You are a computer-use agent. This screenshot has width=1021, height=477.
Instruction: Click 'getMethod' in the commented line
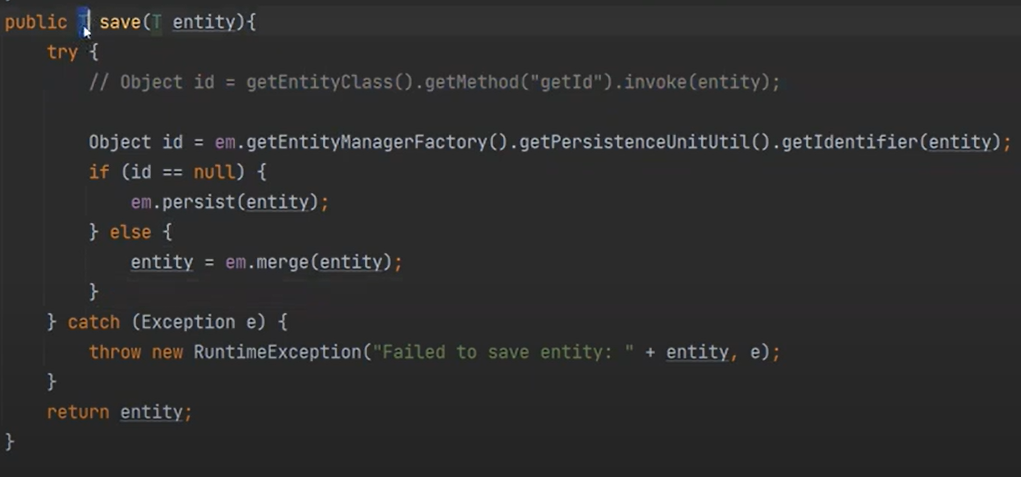point(472,83)
